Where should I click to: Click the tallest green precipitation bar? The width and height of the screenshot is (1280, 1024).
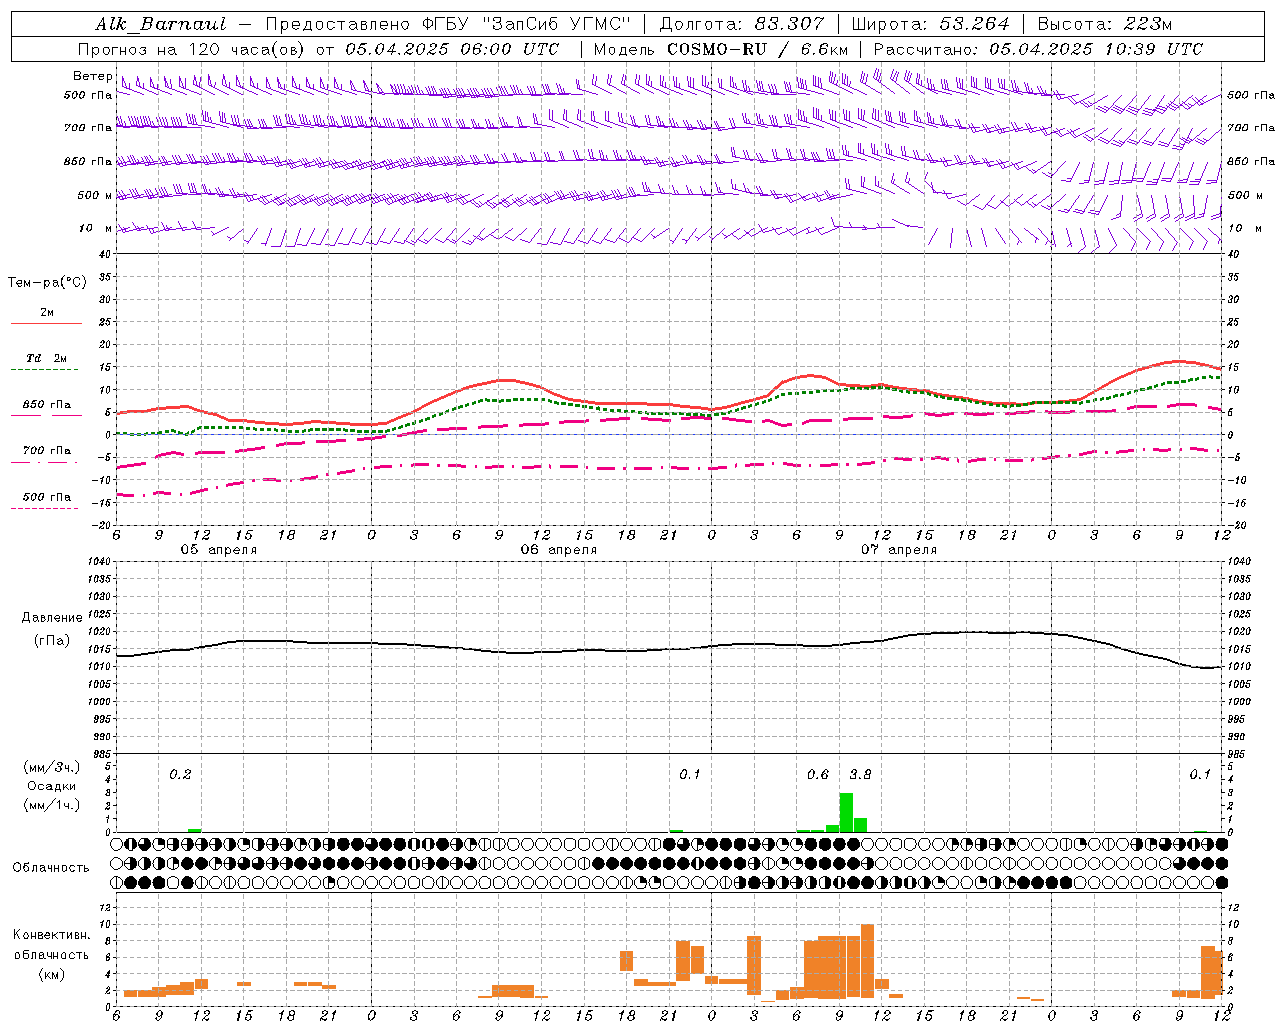coord(846,812)
